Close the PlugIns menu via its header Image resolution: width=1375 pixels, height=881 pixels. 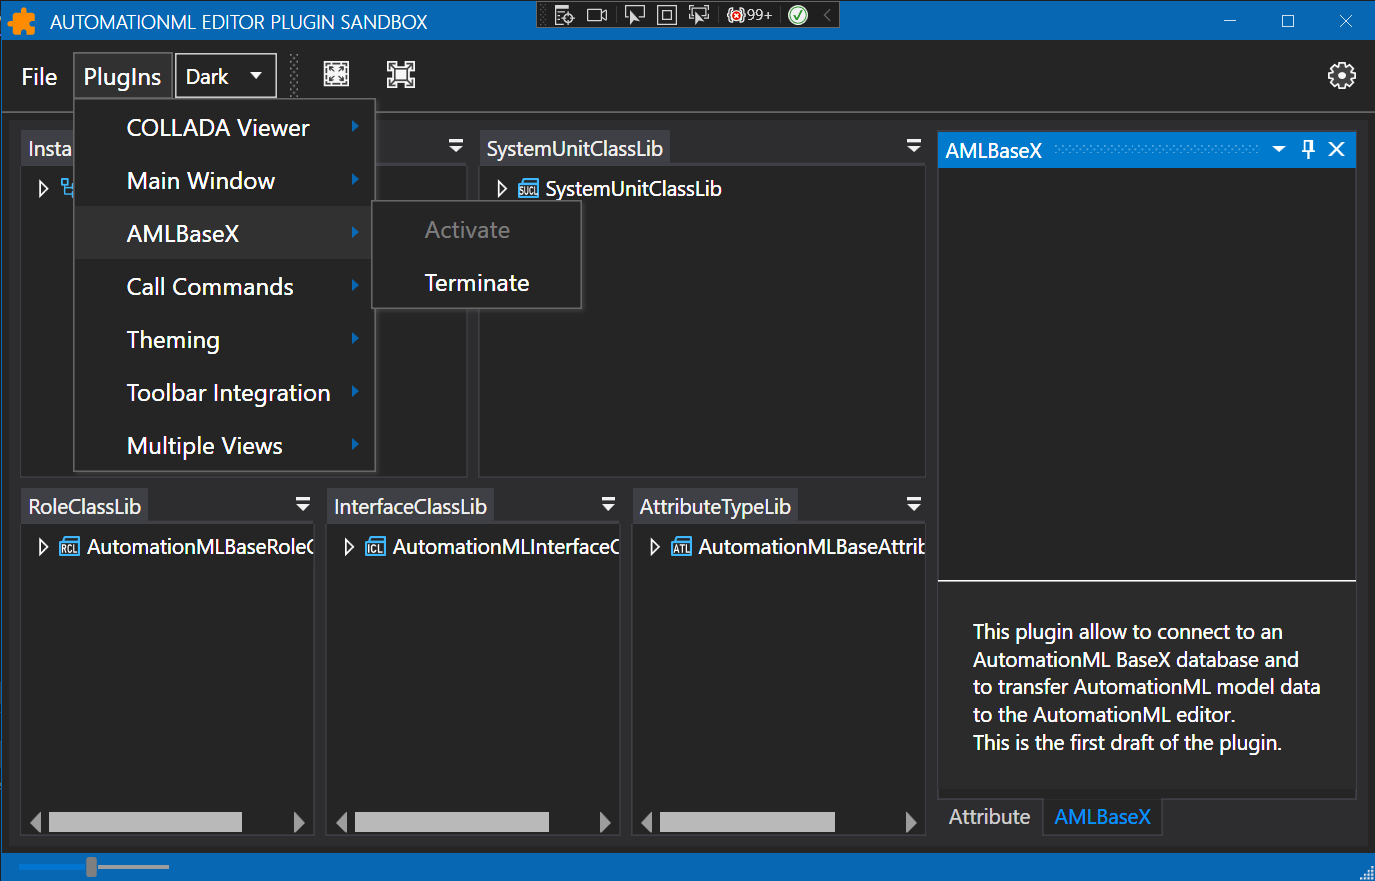pyautogui.click(x=122, y=76)
